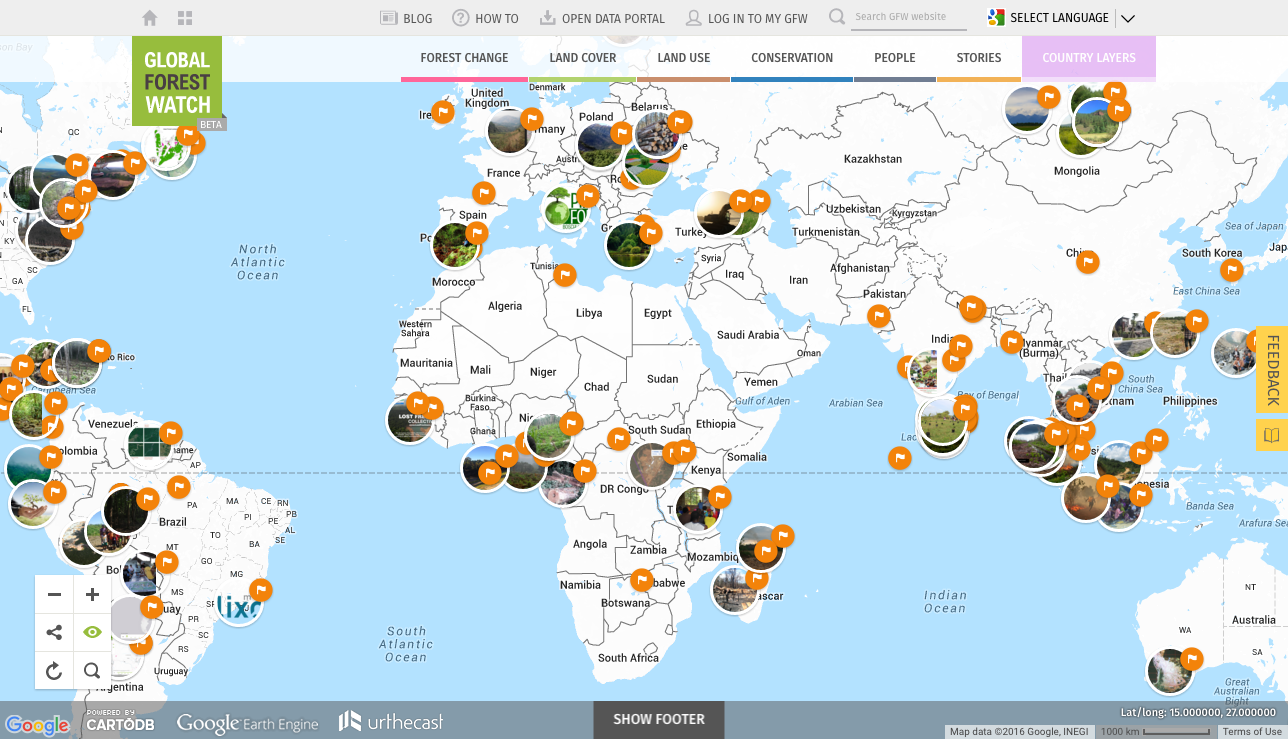
Task: Open the HOW TO help link
Action: click(x=485, y=18)
